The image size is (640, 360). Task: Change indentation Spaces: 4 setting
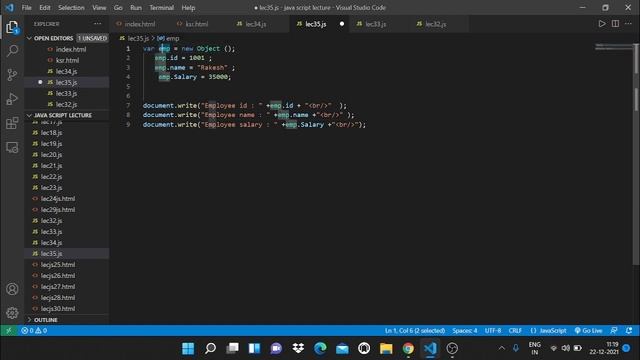(x=464, y=331)
